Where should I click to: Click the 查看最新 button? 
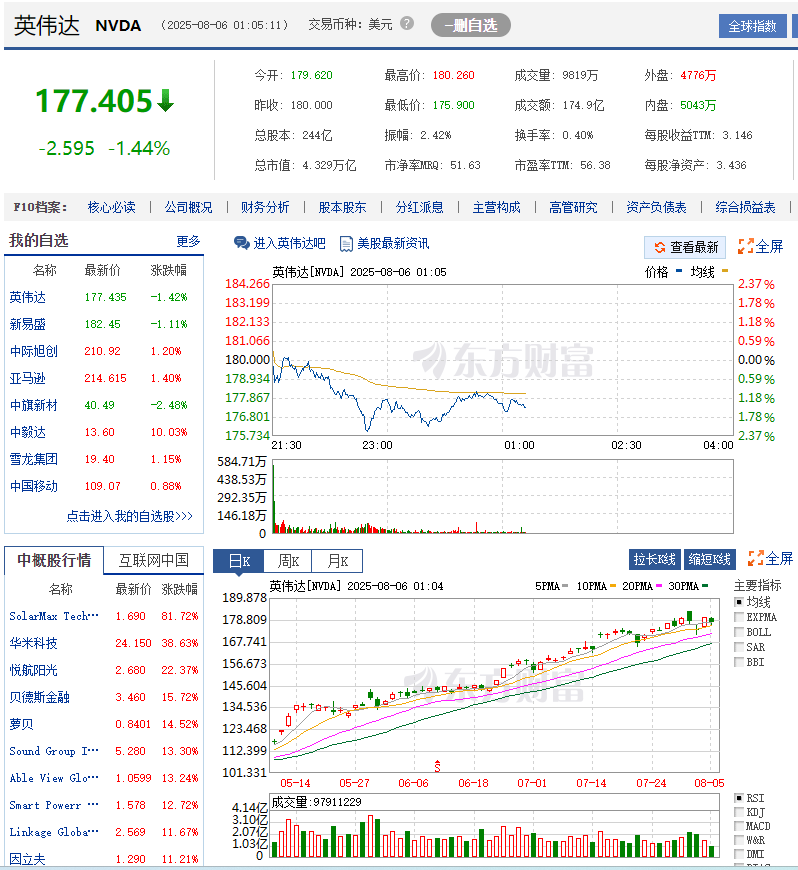tap(685, 247)
